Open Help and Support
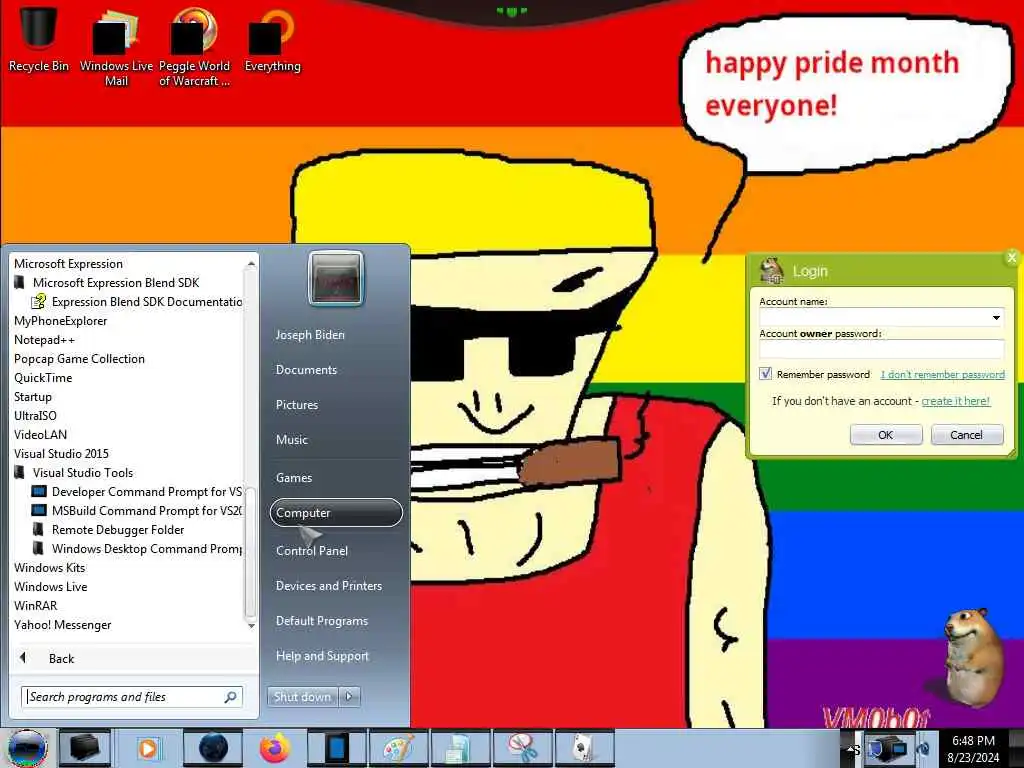Screen dimensions: 1024x768 (x=322, y=656)
